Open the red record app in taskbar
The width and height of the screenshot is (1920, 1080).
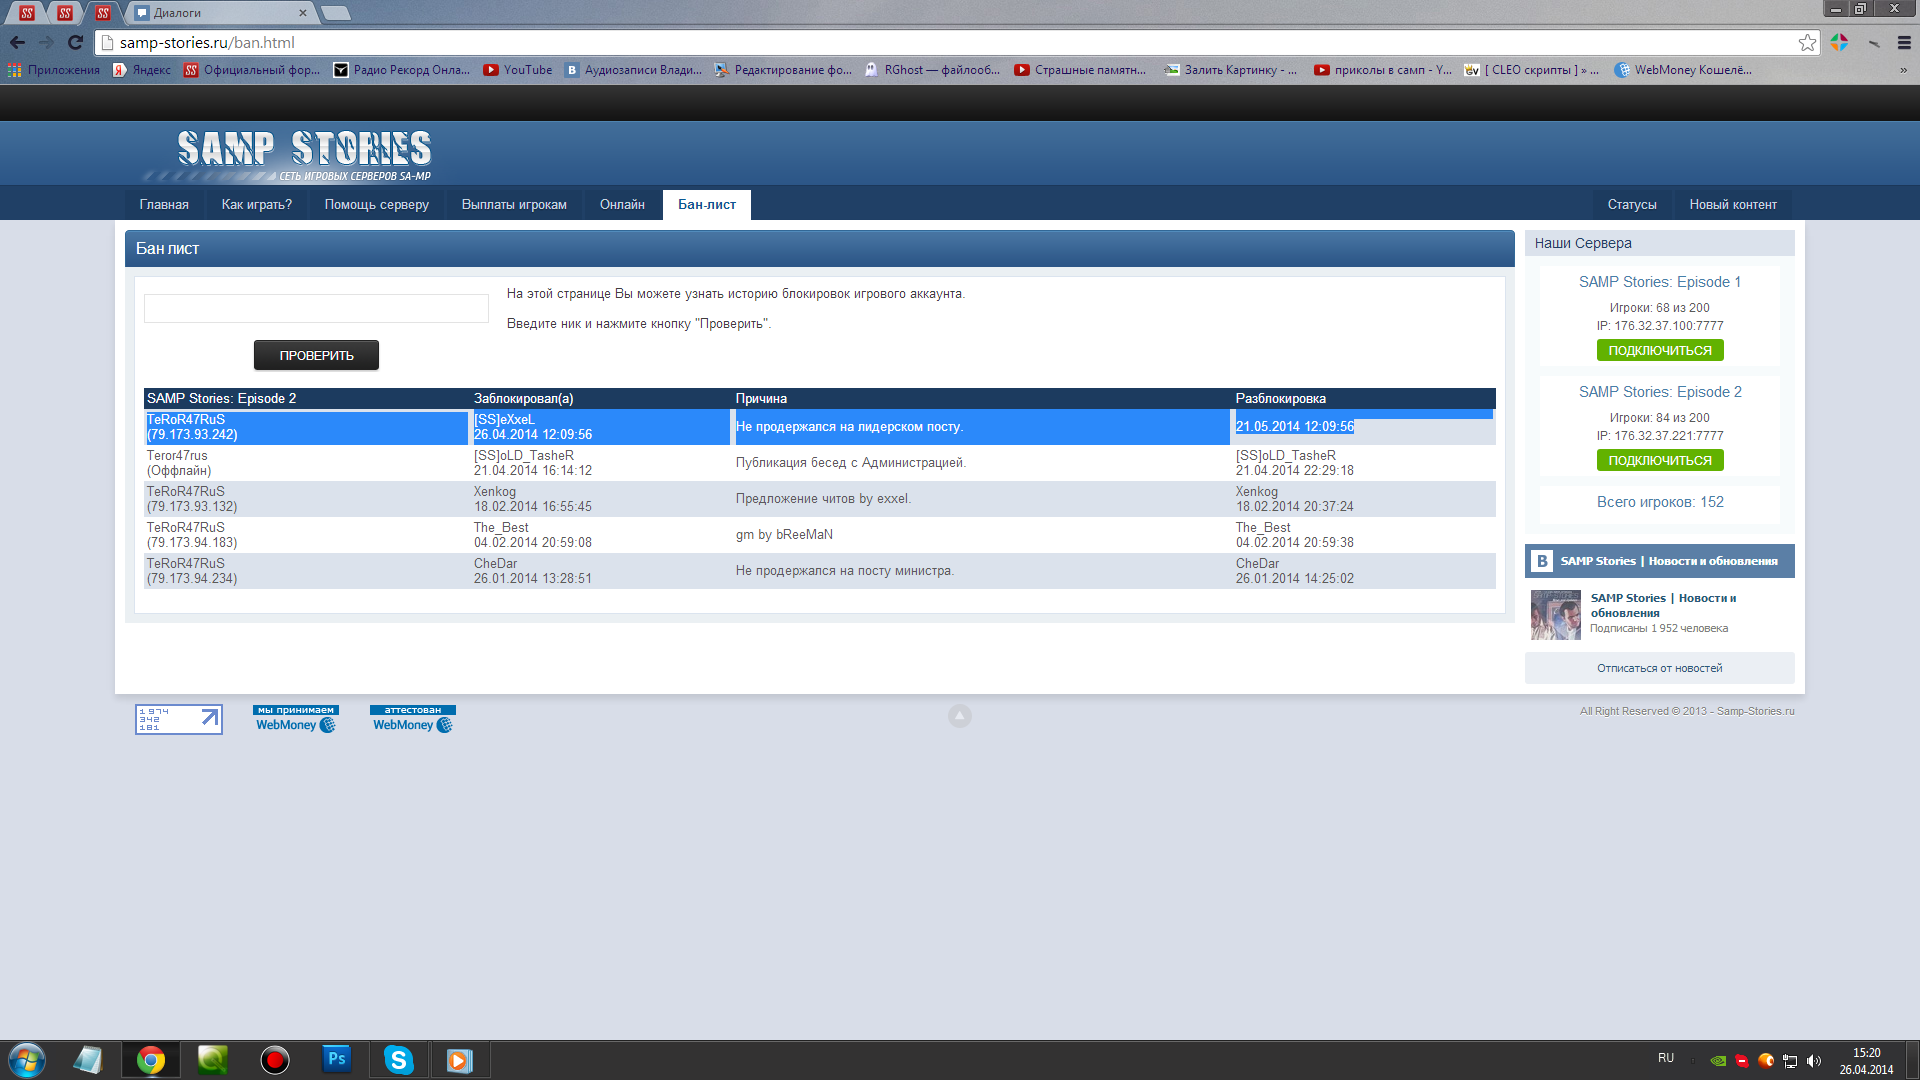point(275,1060)
